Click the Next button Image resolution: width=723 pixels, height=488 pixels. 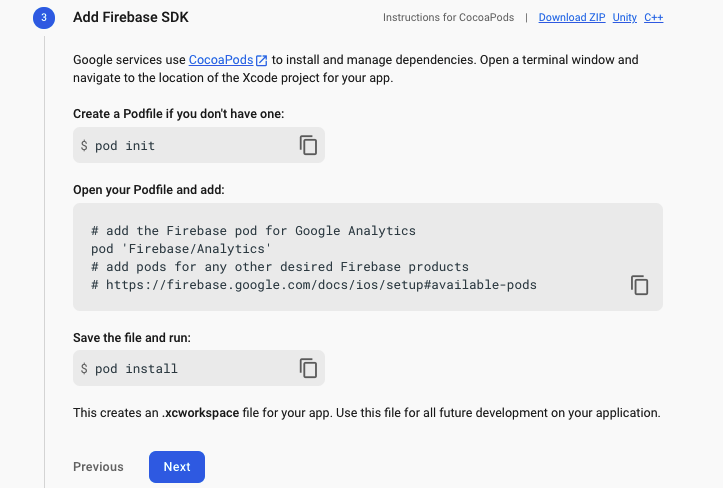[177, 467]
